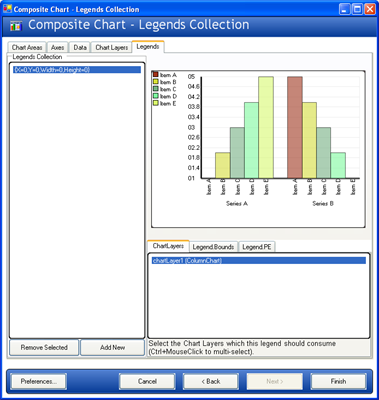Screen dimensions: 379x400
Task: Open the Legend.Bounds sub-tab
Action: (x=213, y=247)
